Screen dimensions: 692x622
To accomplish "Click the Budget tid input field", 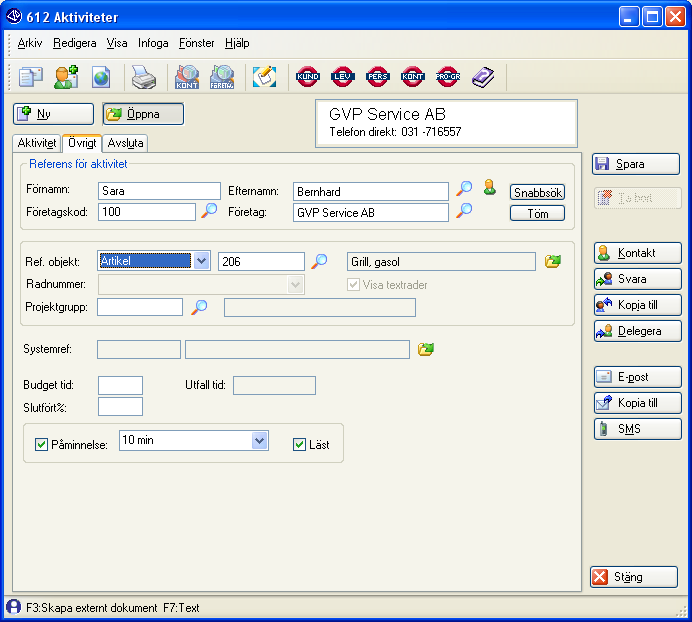I will (120, 385).
